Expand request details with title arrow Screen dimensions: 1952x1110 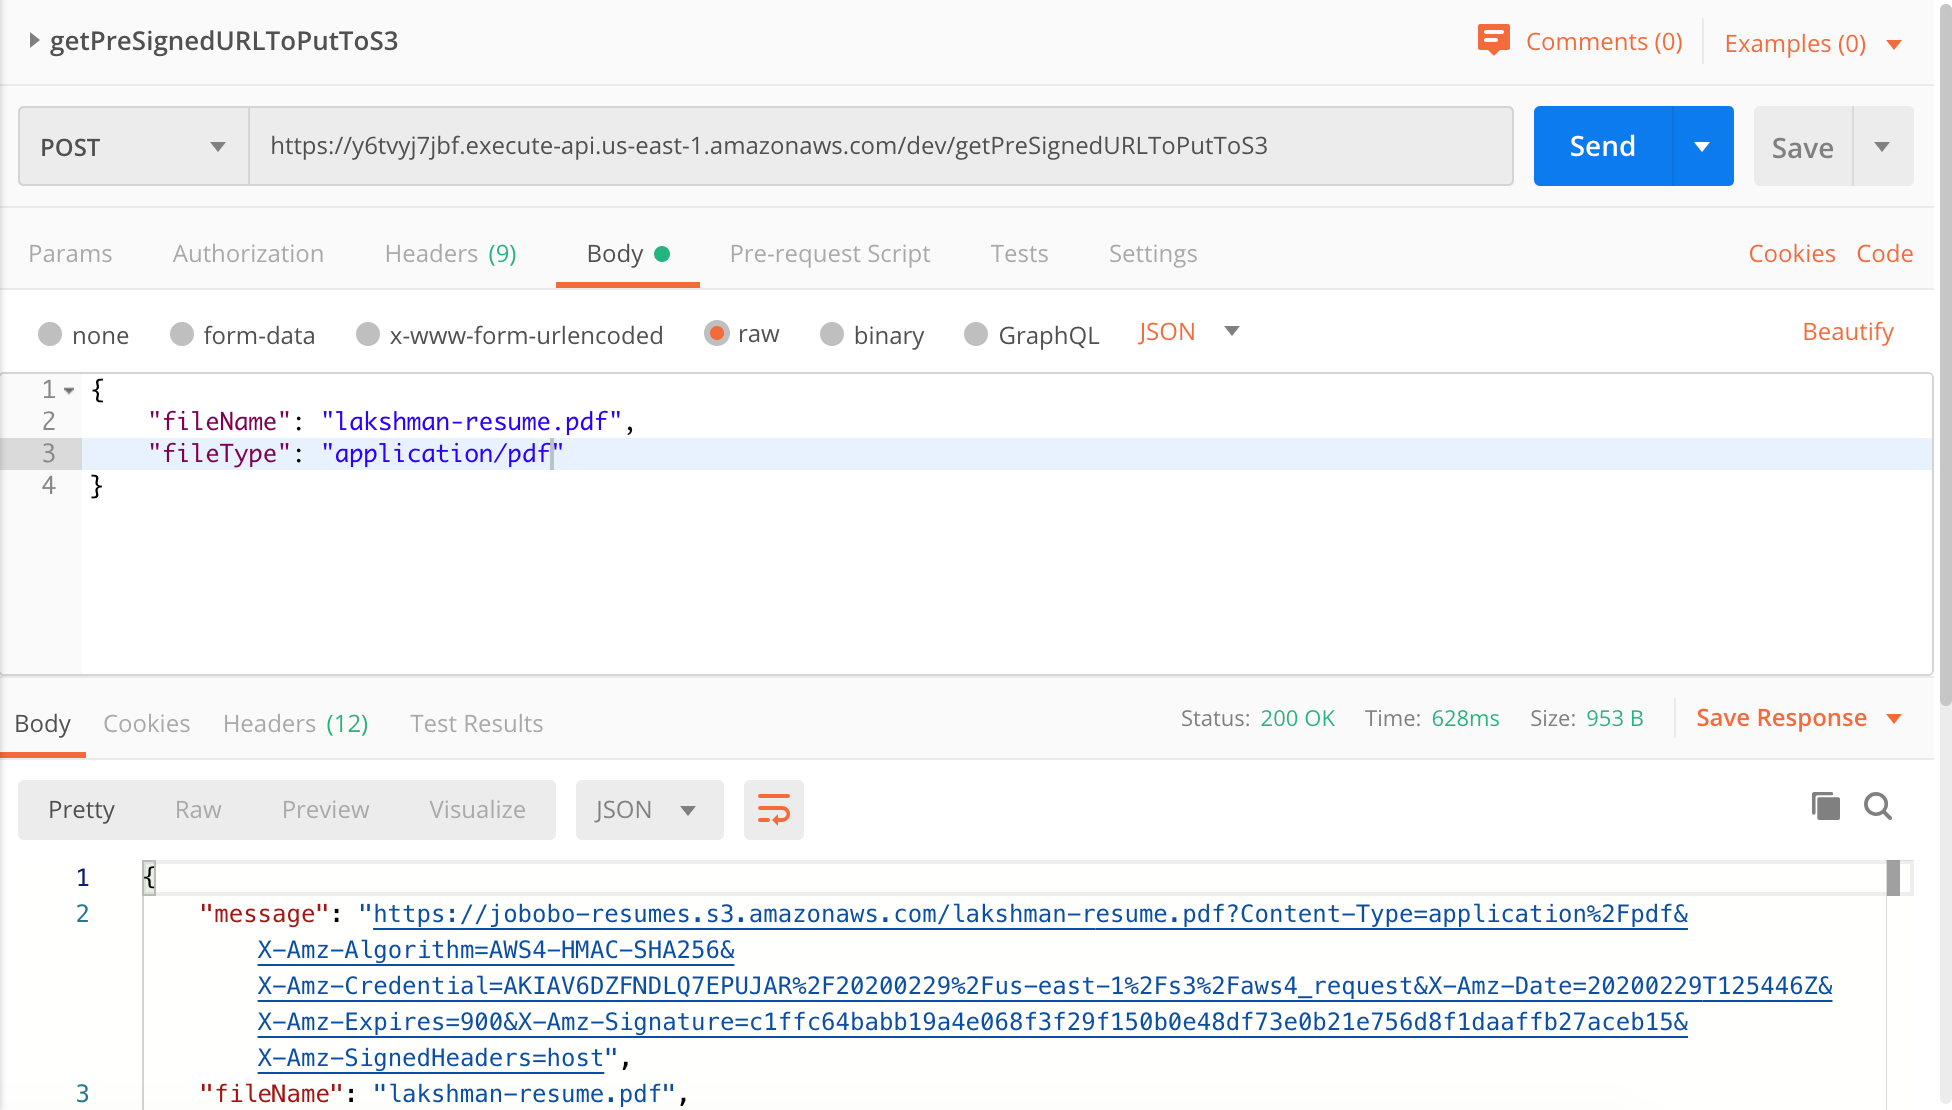click(34, 41)
